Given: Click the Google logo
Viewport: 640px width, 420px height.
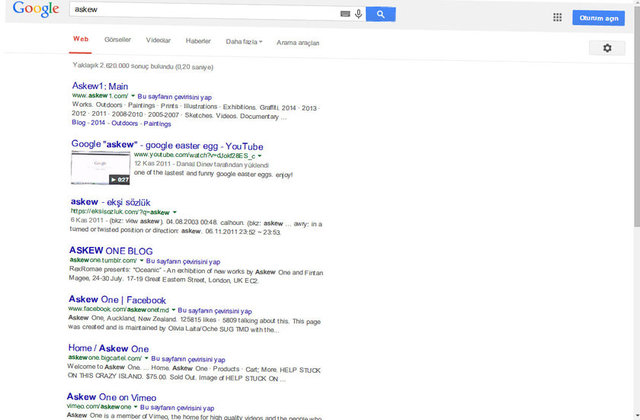Looking at the screenshot, I should pos(36,9).
